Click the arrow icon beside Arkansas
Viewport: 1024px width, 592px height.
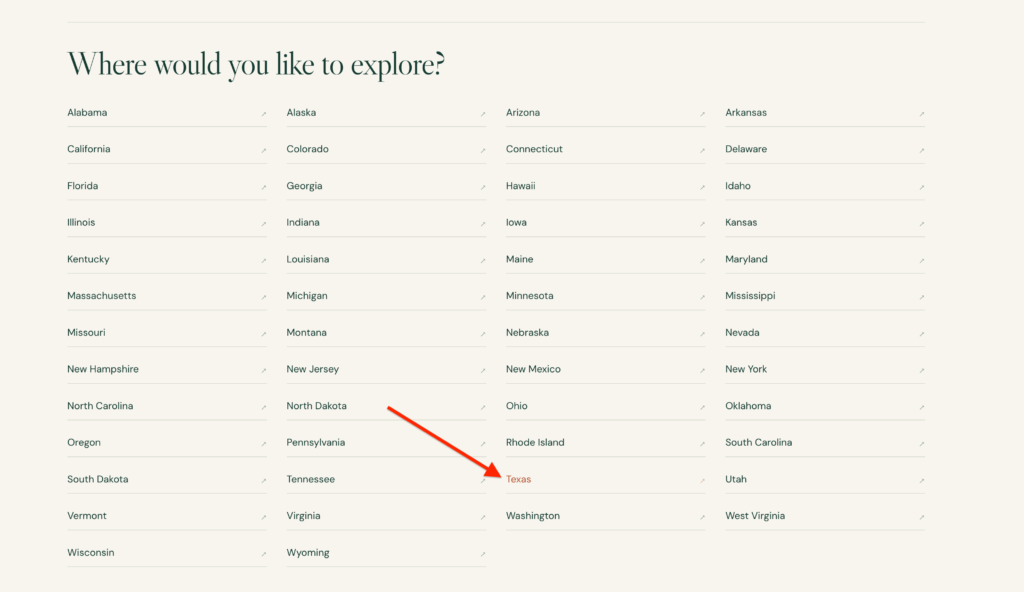[x=922, y=114]
